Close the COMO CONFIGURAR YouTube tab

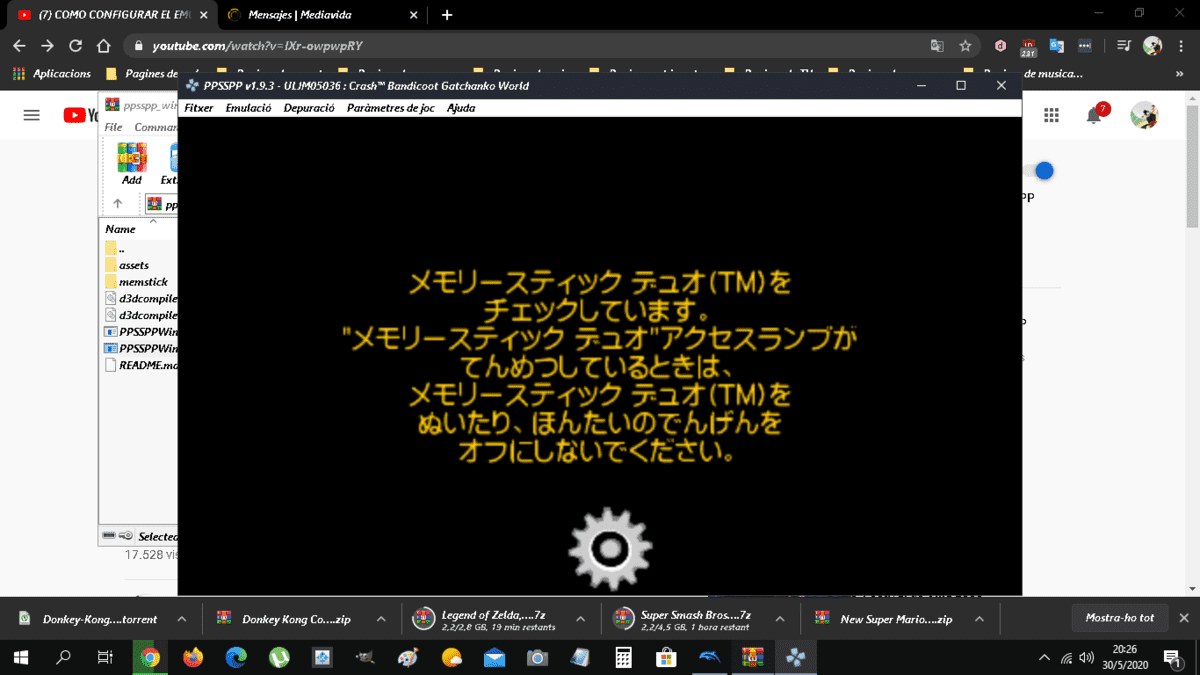204,15
